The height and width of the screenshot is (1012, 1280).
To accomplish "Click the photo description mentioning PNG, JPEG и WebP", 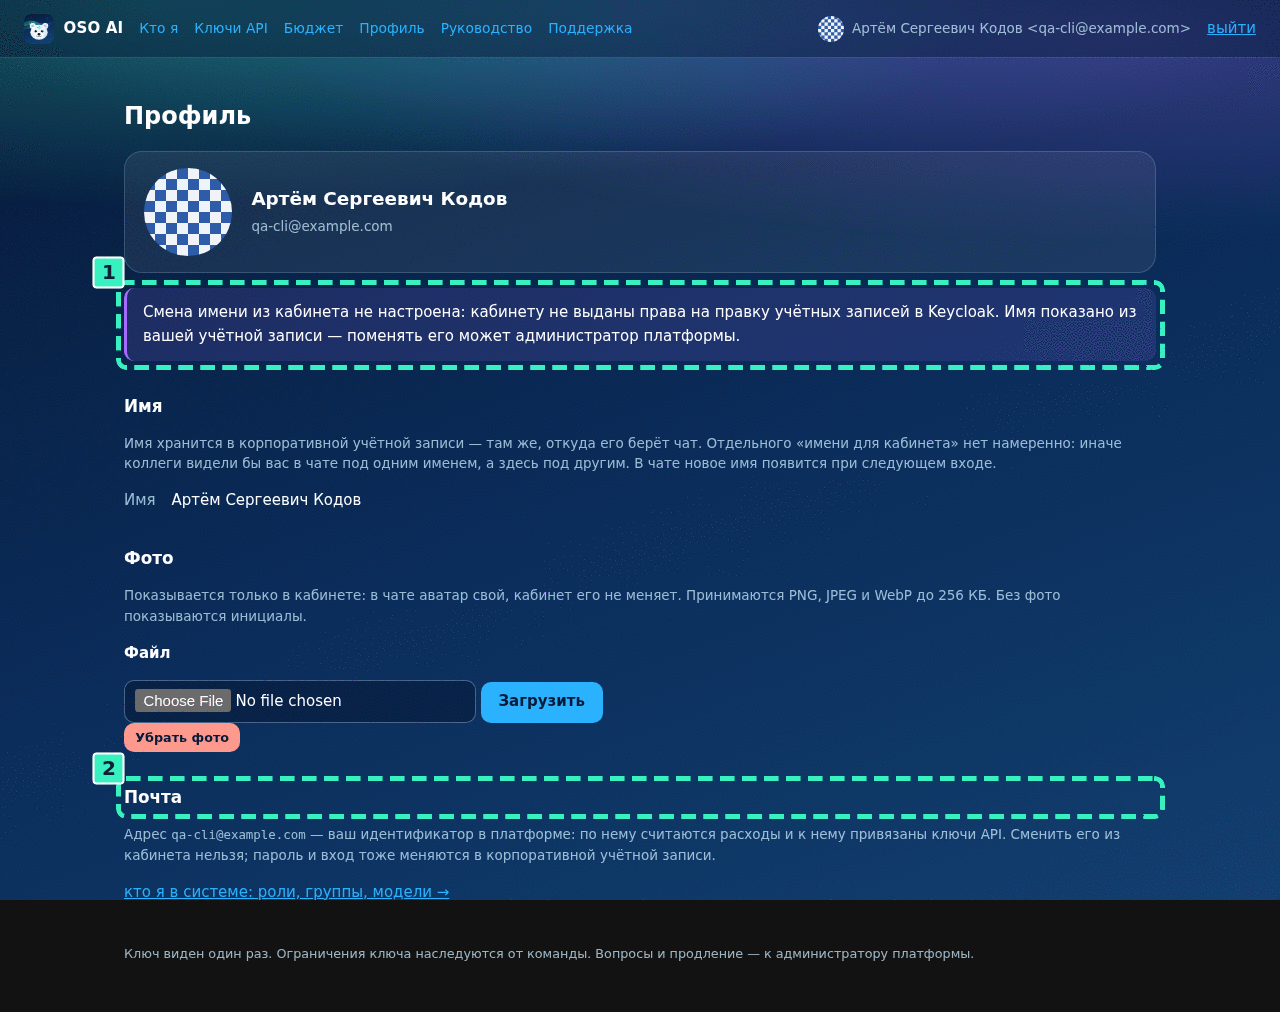I will tap(592, 606).
